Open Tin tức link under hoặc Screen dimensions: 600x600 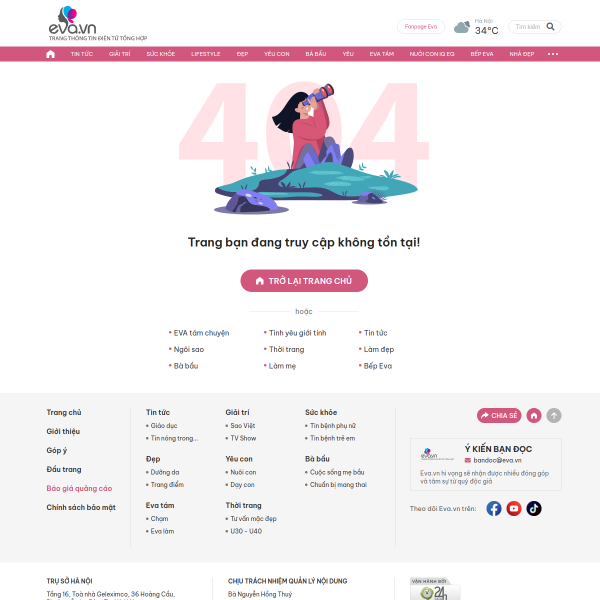[375, 333]
